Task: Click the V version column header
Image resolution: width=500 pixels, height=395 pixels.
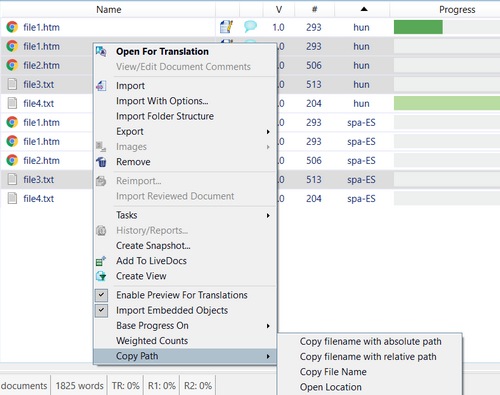Action: coord(279,10)
